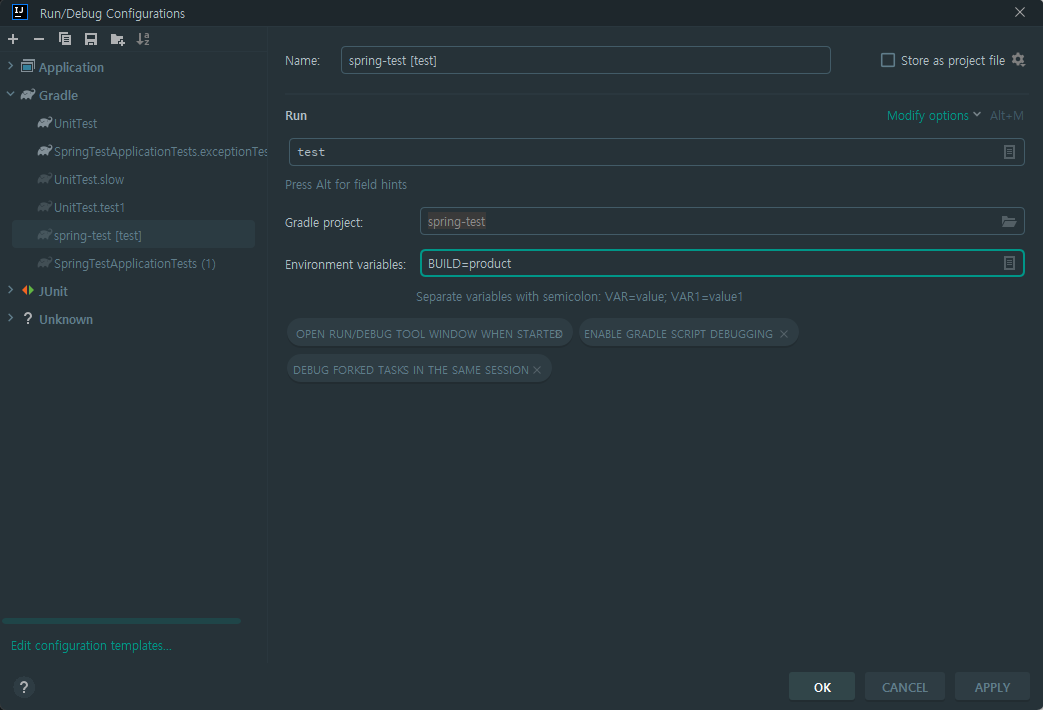Select the Gradle category label
The height and width of the screenshot is (710, 1043).
tap(59, 95)
